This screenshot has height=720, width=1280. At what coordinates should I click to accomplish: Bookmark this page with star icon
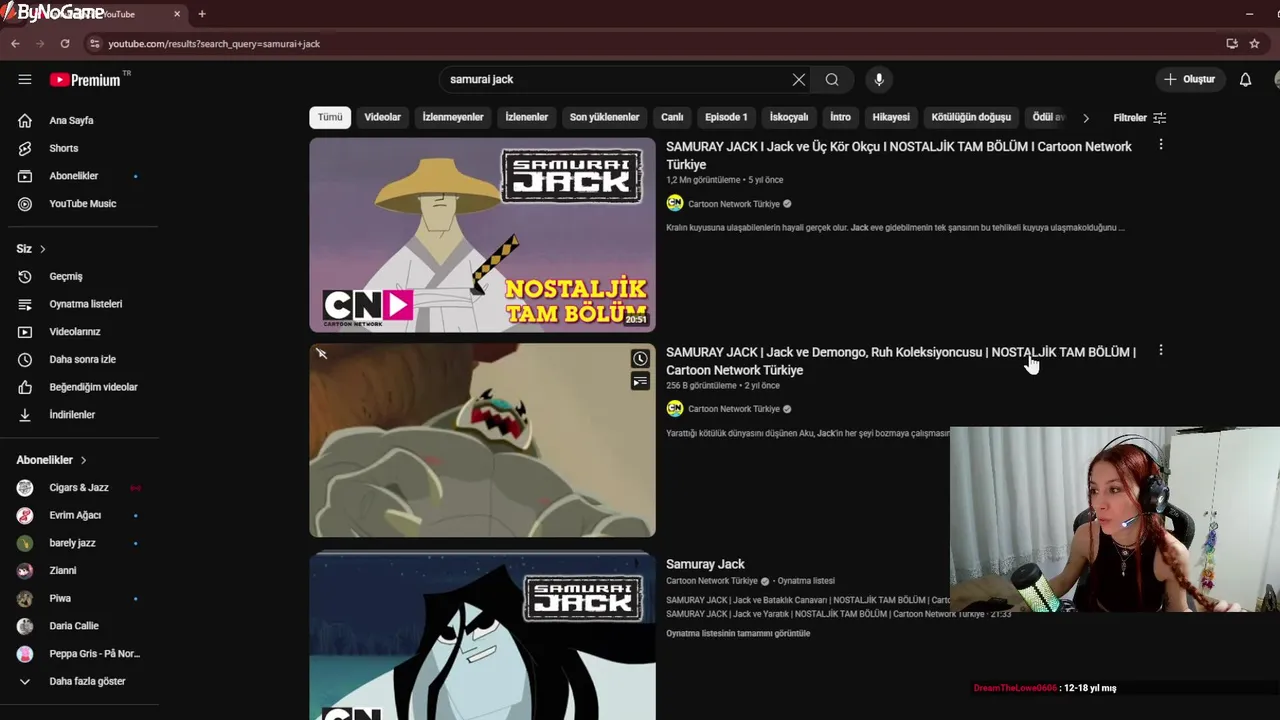[1254, 44]
